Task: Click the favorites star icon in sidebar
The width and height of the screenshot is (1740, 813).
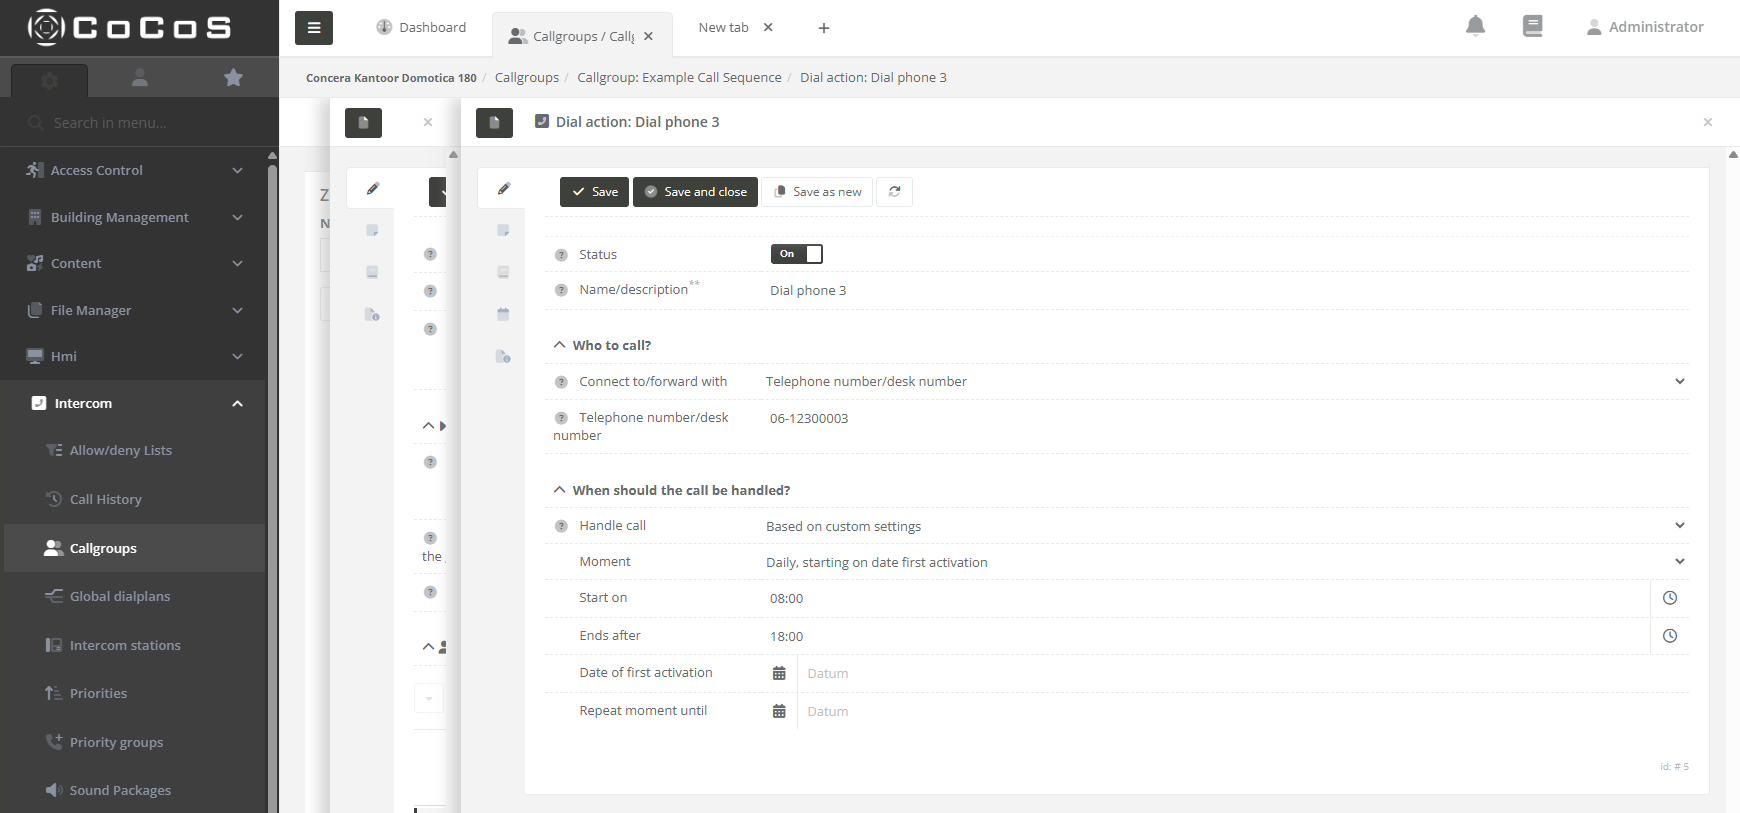Action: pos(233,78)
